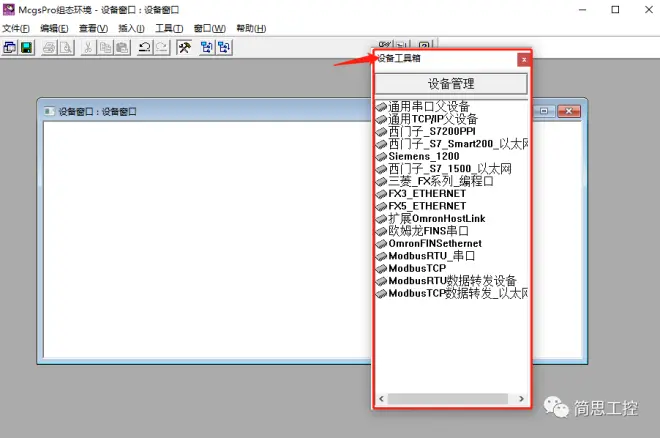Image resolution: width=660 pixels, height=438 pixels.
Task: Open the 文件(F) menu
Action: [x=16, y=28]
